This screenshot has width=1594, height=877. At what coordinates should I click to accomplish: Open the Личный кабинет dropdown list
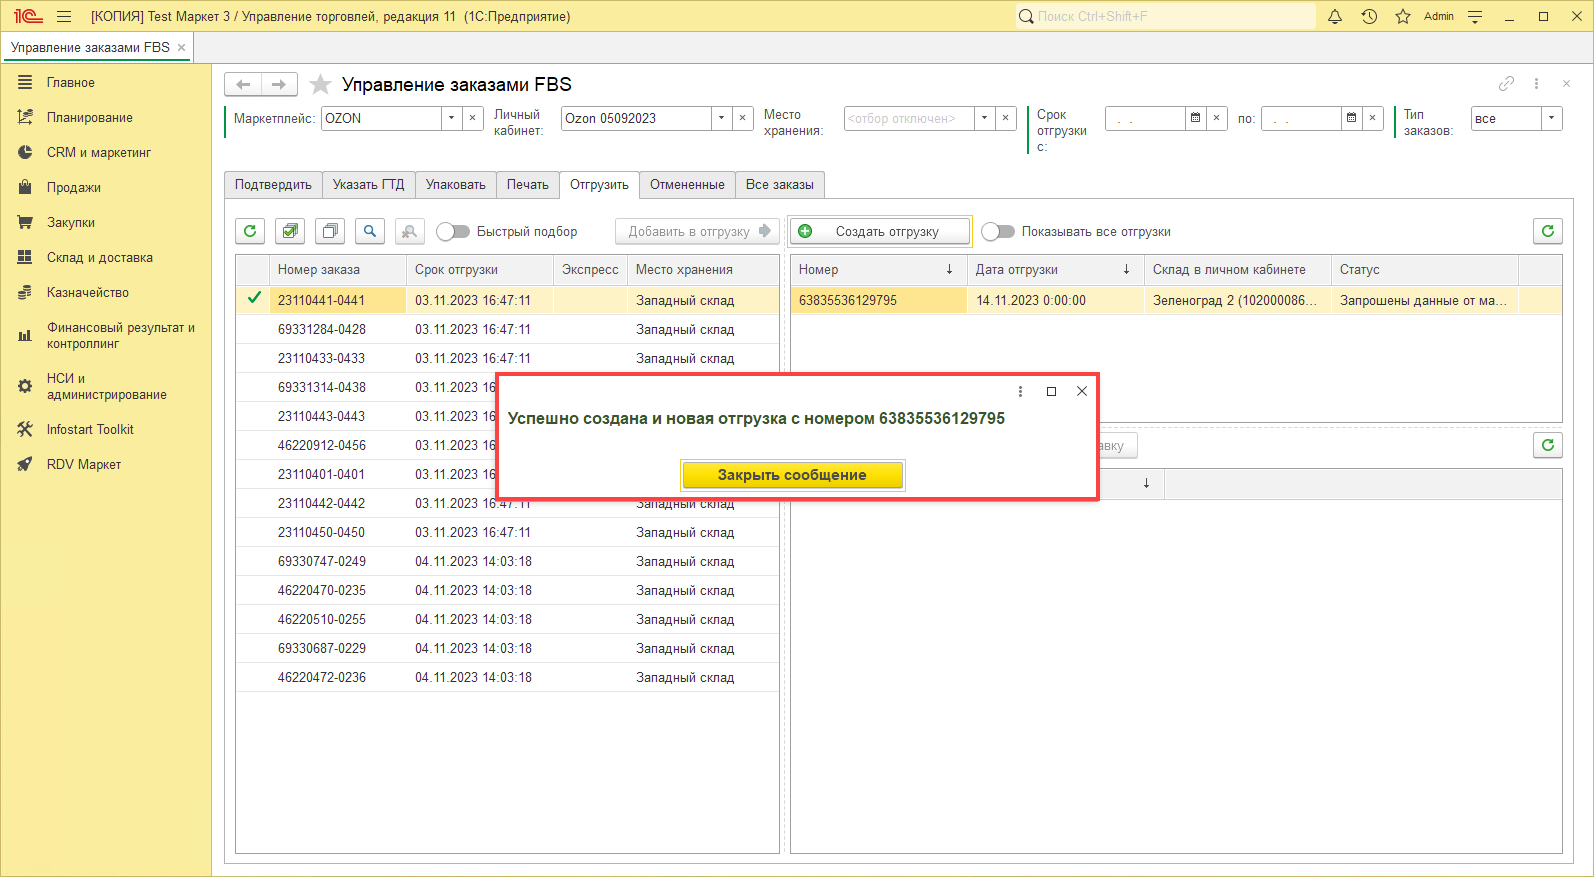coord(721,118)
